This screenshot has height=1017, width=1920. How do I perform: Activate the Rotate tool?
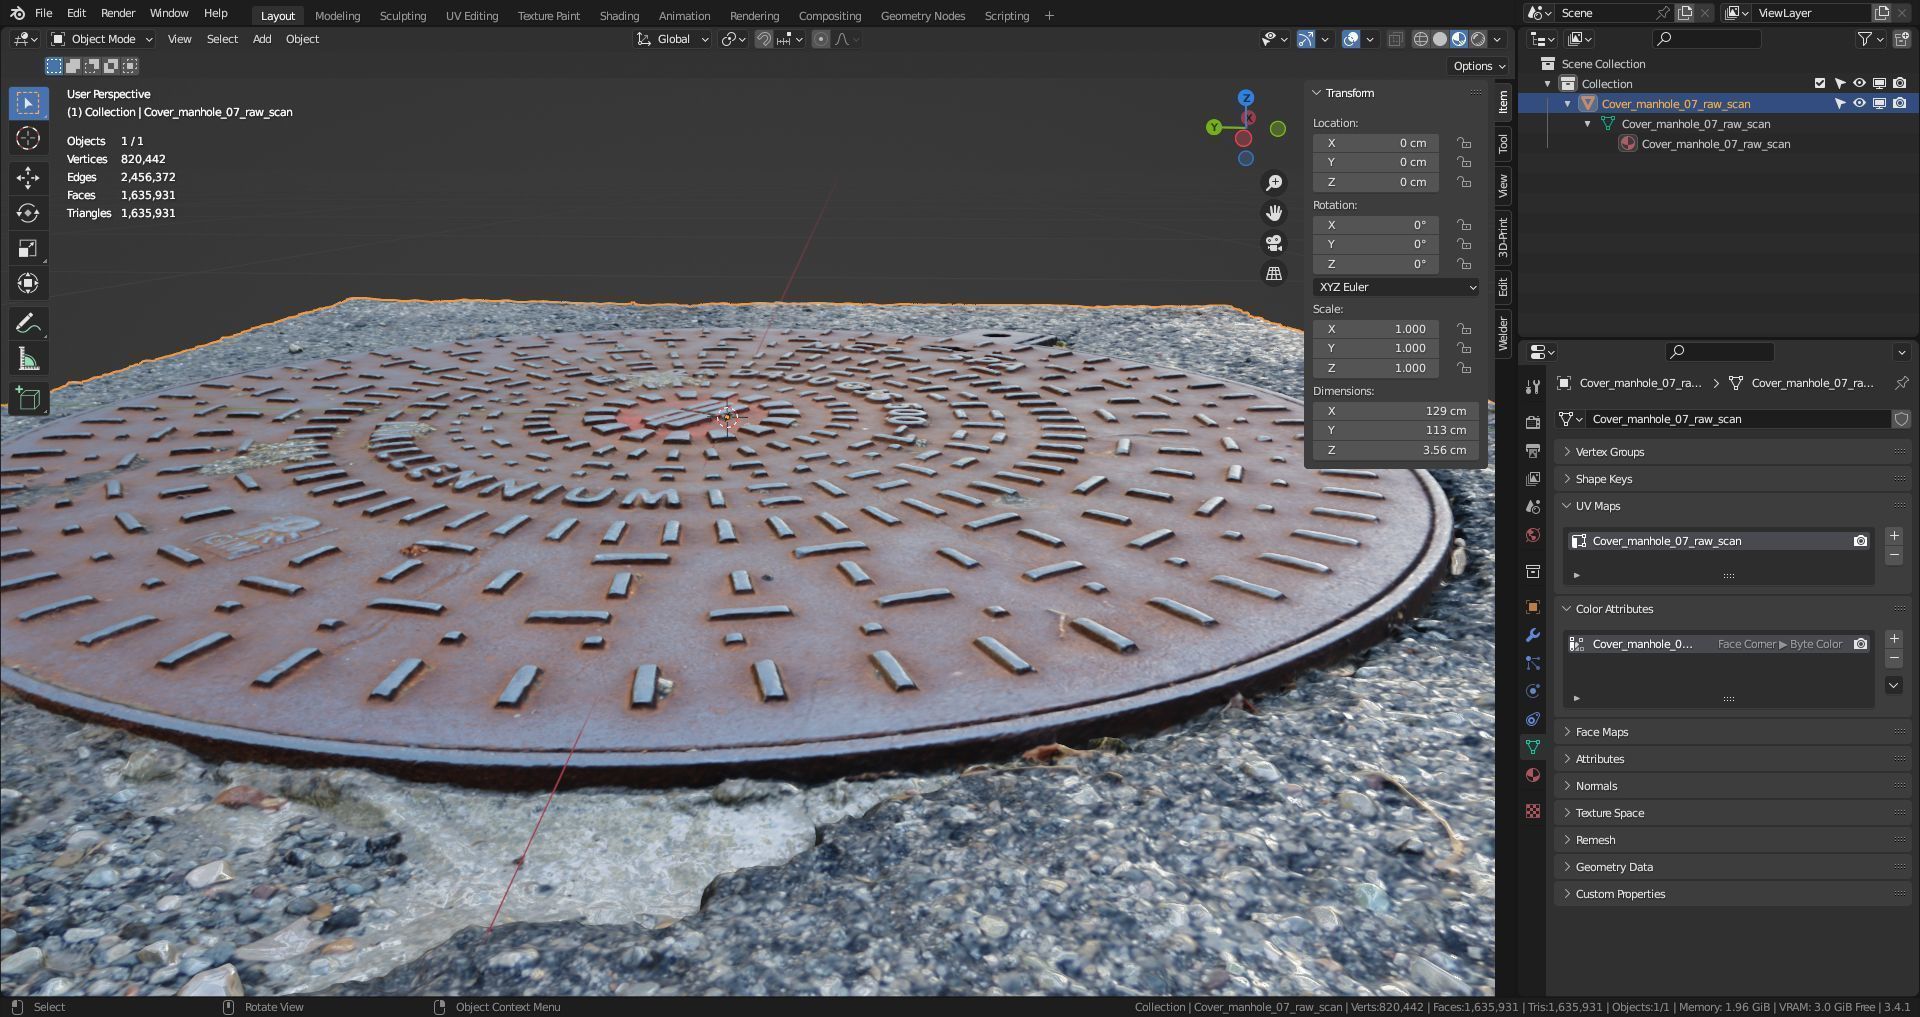click(x=28, y=213)
